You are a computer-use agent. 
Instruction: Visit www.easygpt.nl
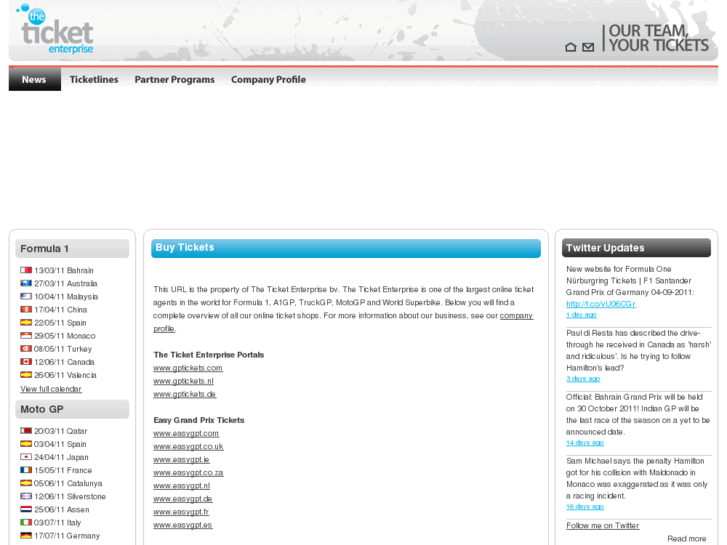point(182,486)
